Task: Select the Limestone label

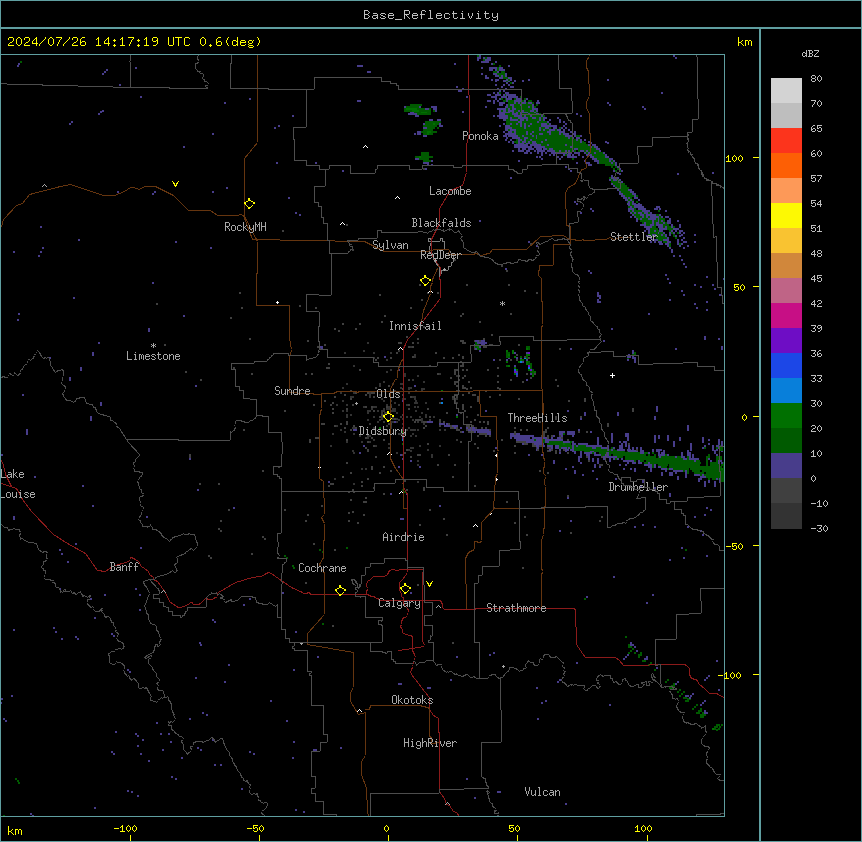Action: 153,356
